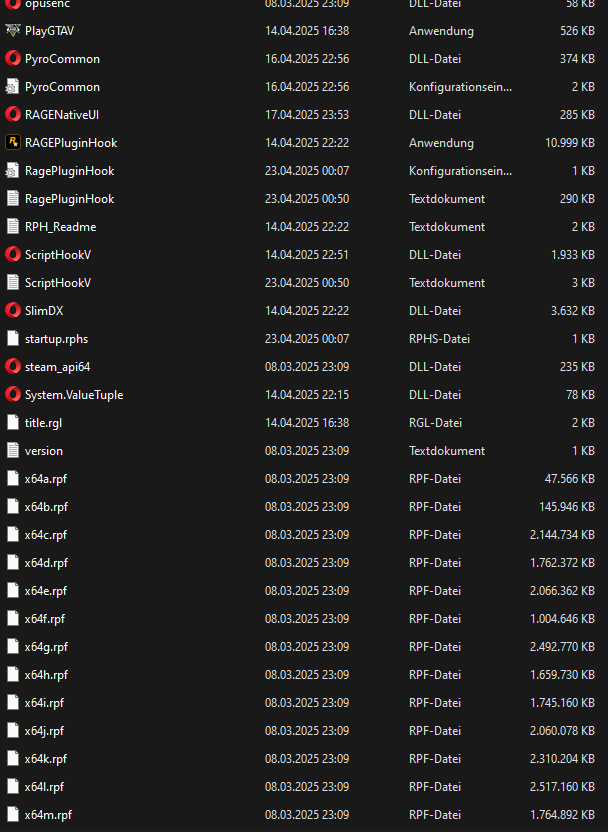The image size is (608, 832).
Task: Click the SlimDX DLL icon
Action: (13, 310)
